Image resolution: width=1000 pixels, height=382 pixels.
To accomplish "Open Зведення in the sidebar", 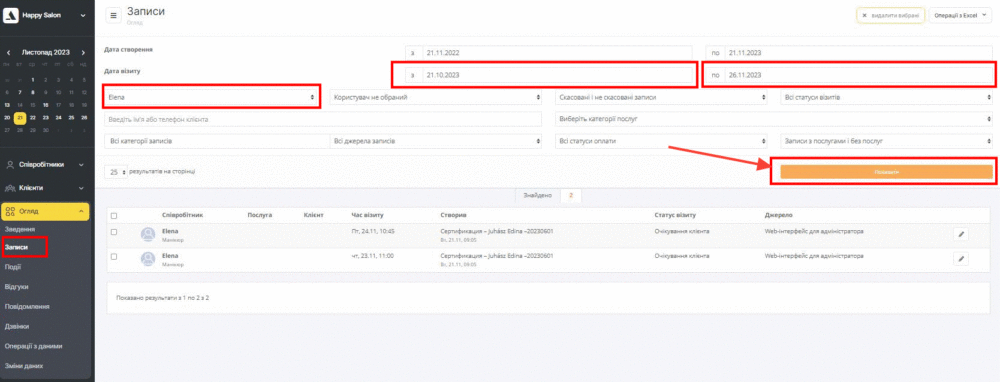I will [x=20, y=229].
